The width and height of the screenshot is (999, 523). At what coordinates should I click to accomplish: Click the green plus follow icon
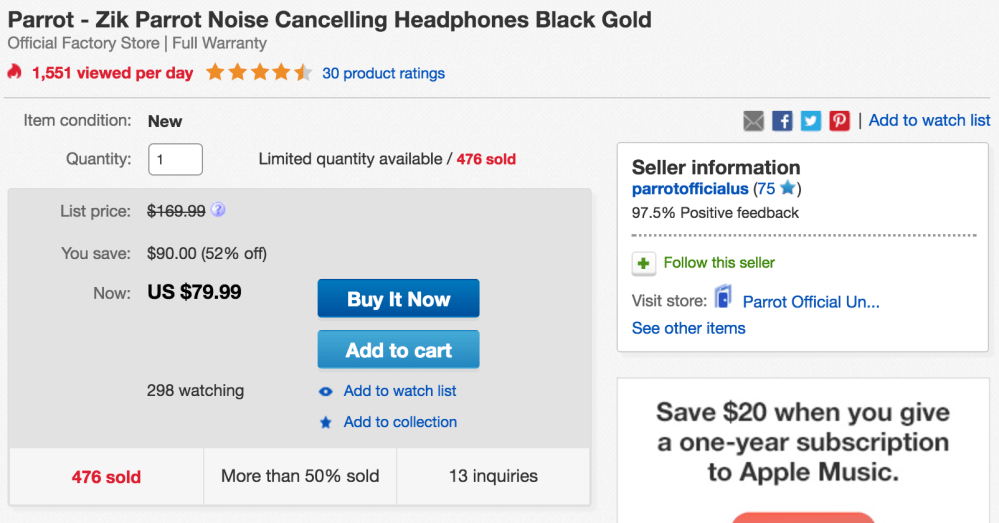click(x=644, y=263)
